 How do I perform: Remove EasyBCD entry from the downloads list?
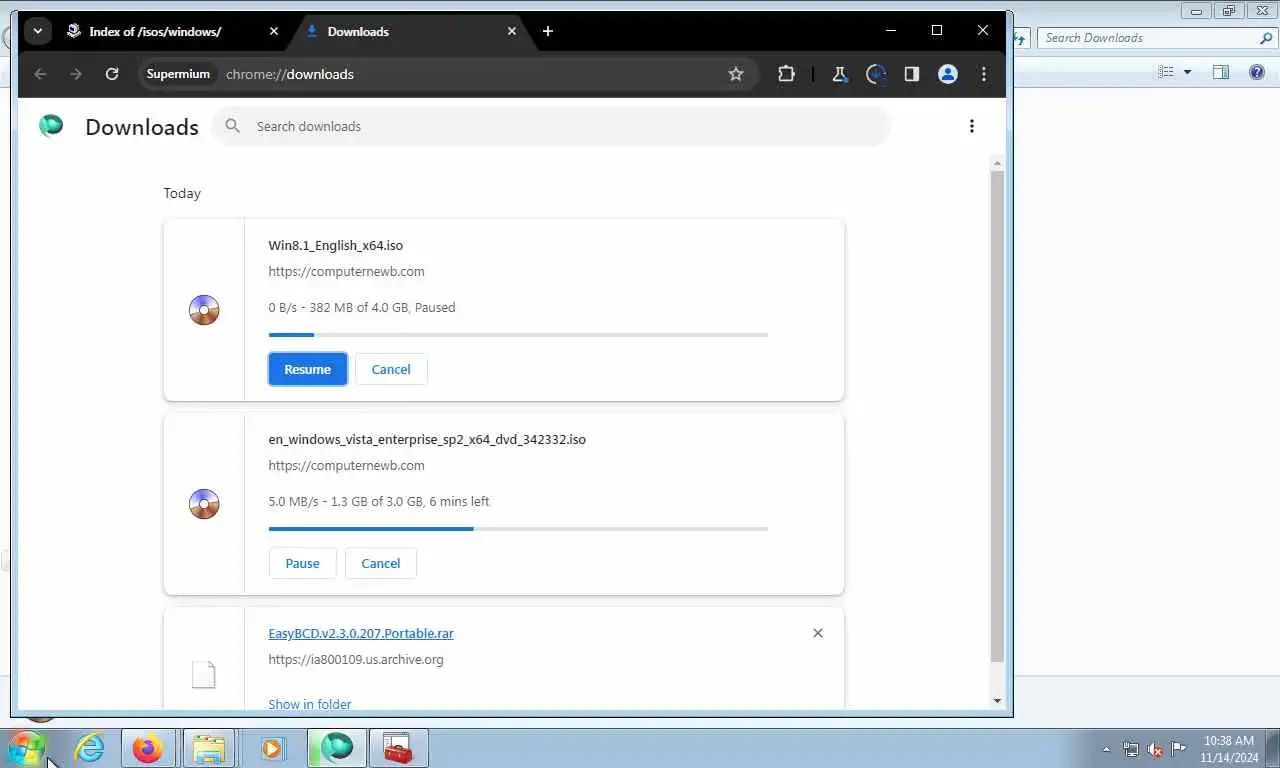tap(818, 633)
